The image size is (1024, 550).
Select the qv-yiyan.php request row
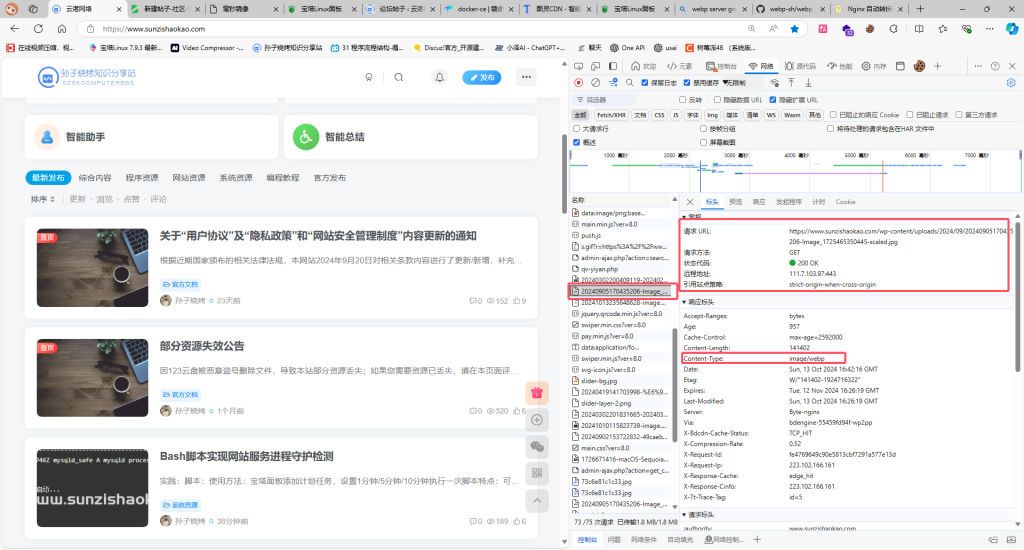(x=622, y=269)
